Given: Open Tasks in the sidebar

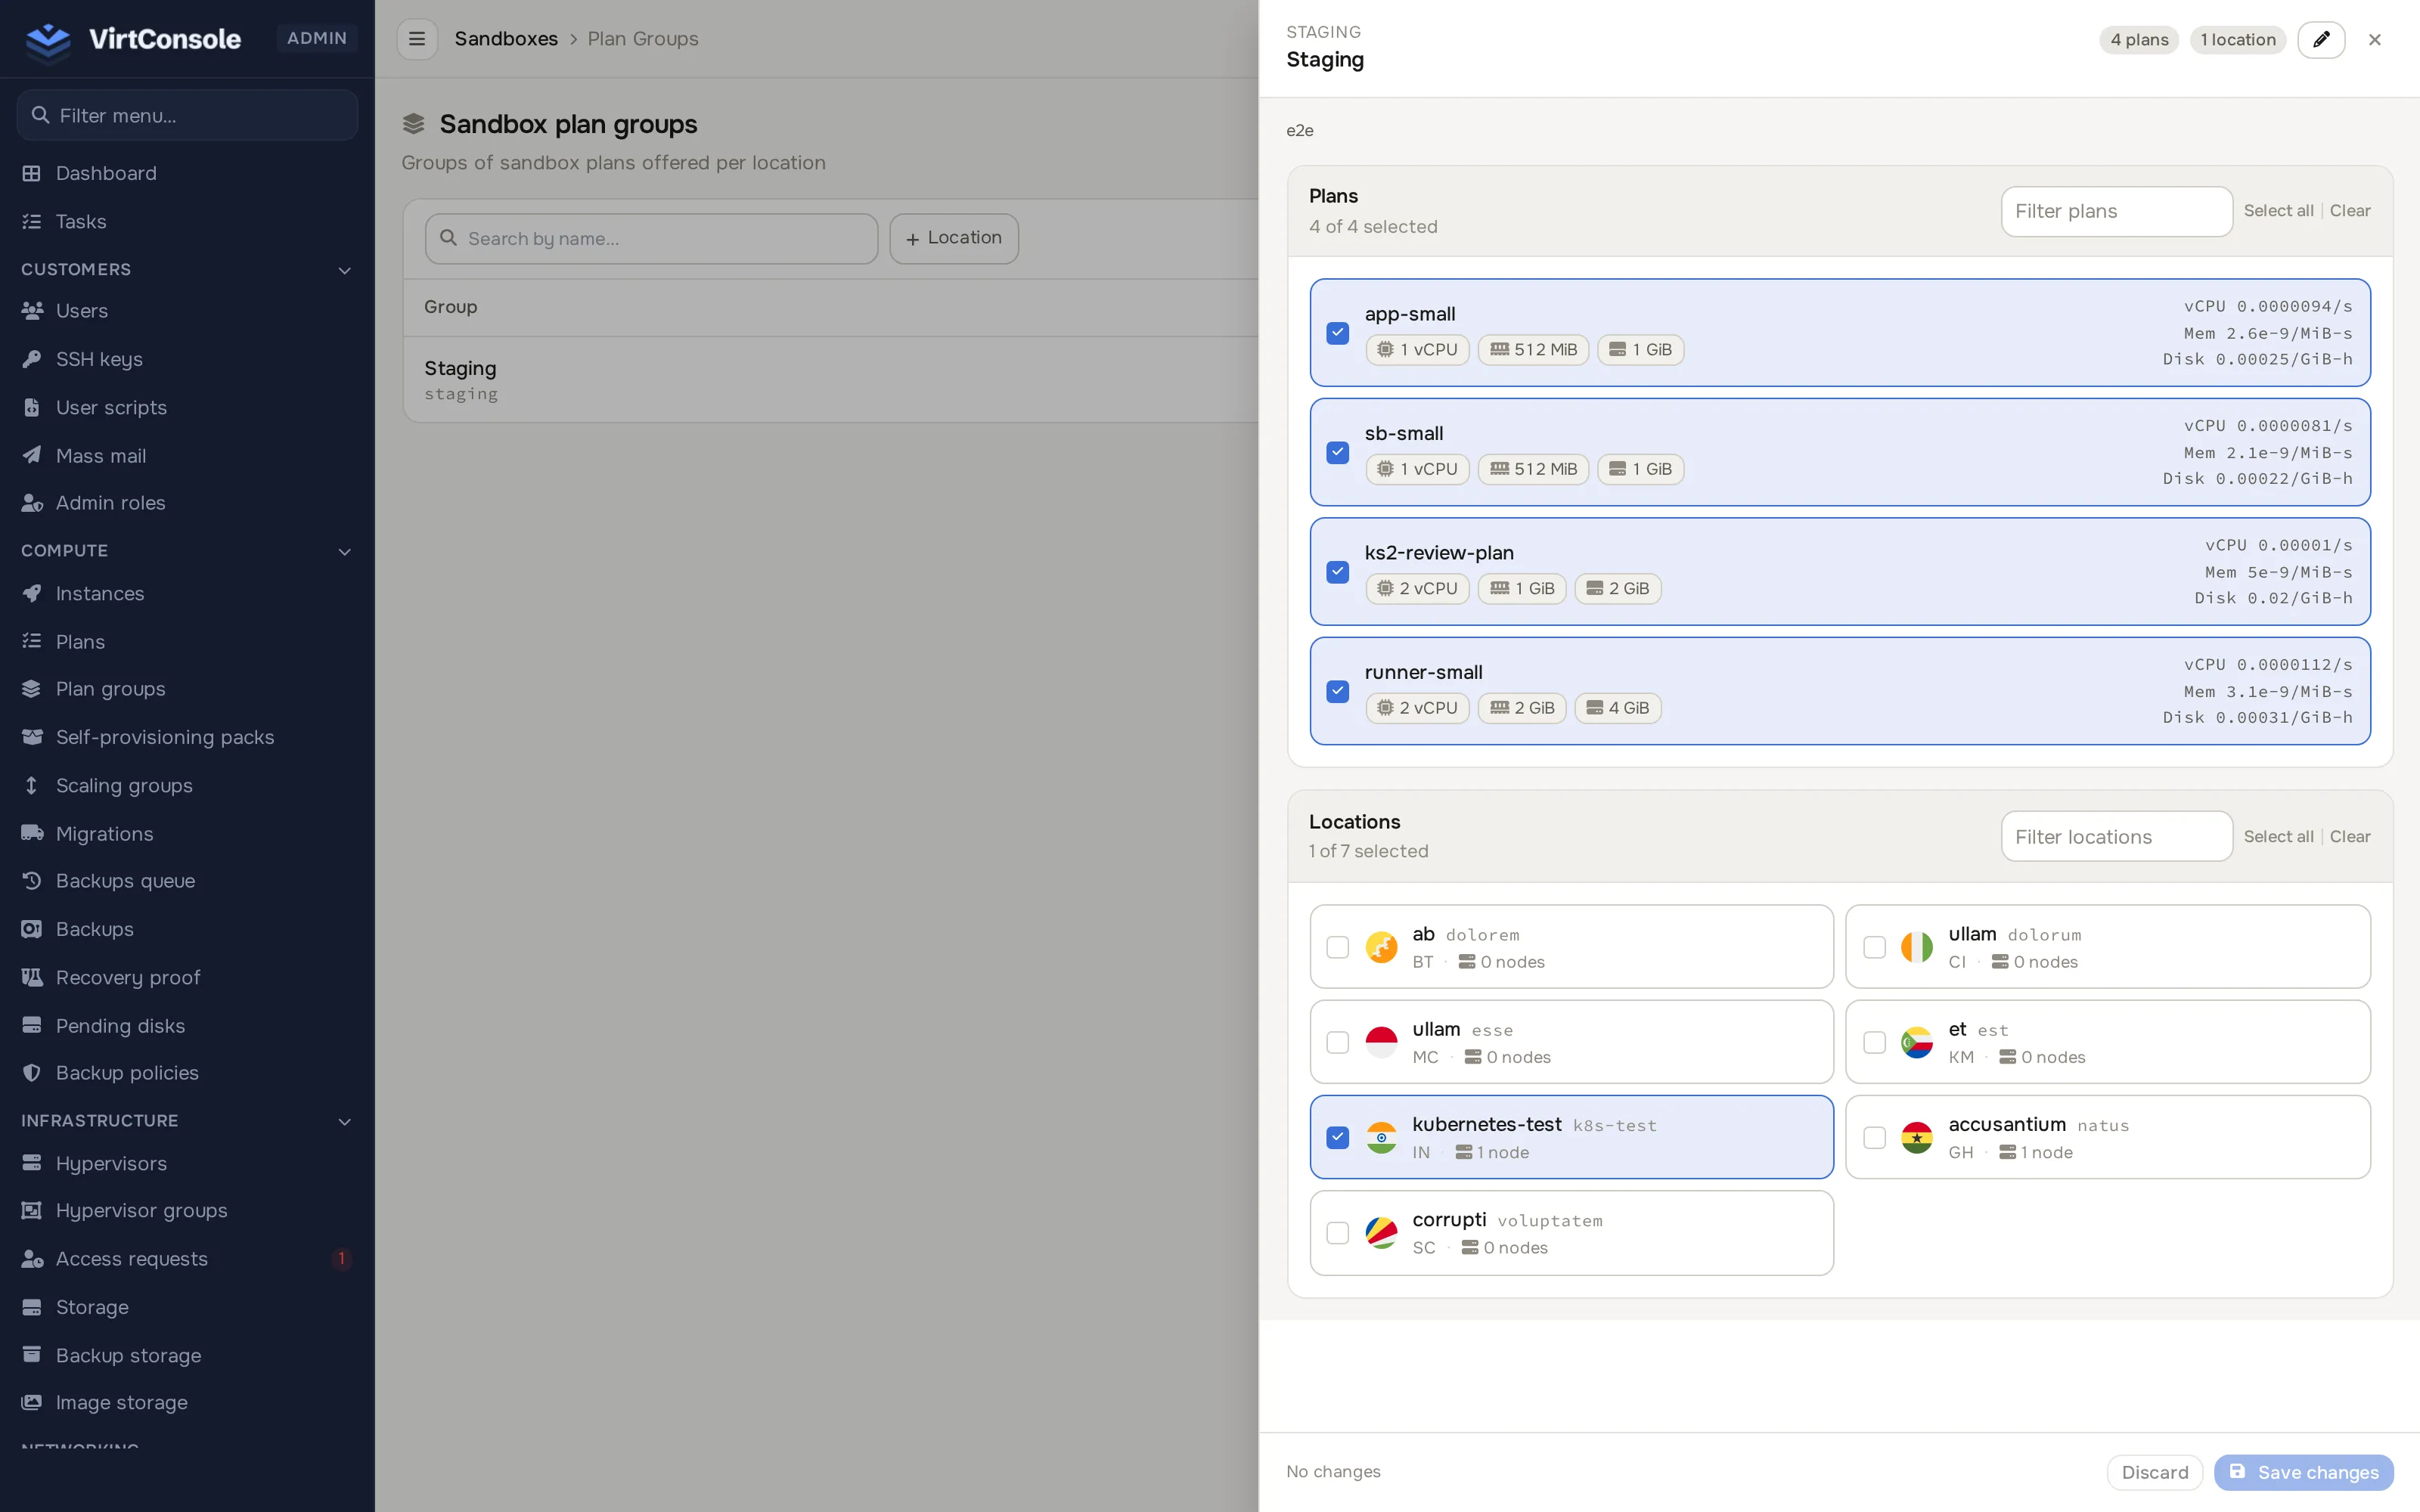Looking at the screenshot, I should (187, 221).
